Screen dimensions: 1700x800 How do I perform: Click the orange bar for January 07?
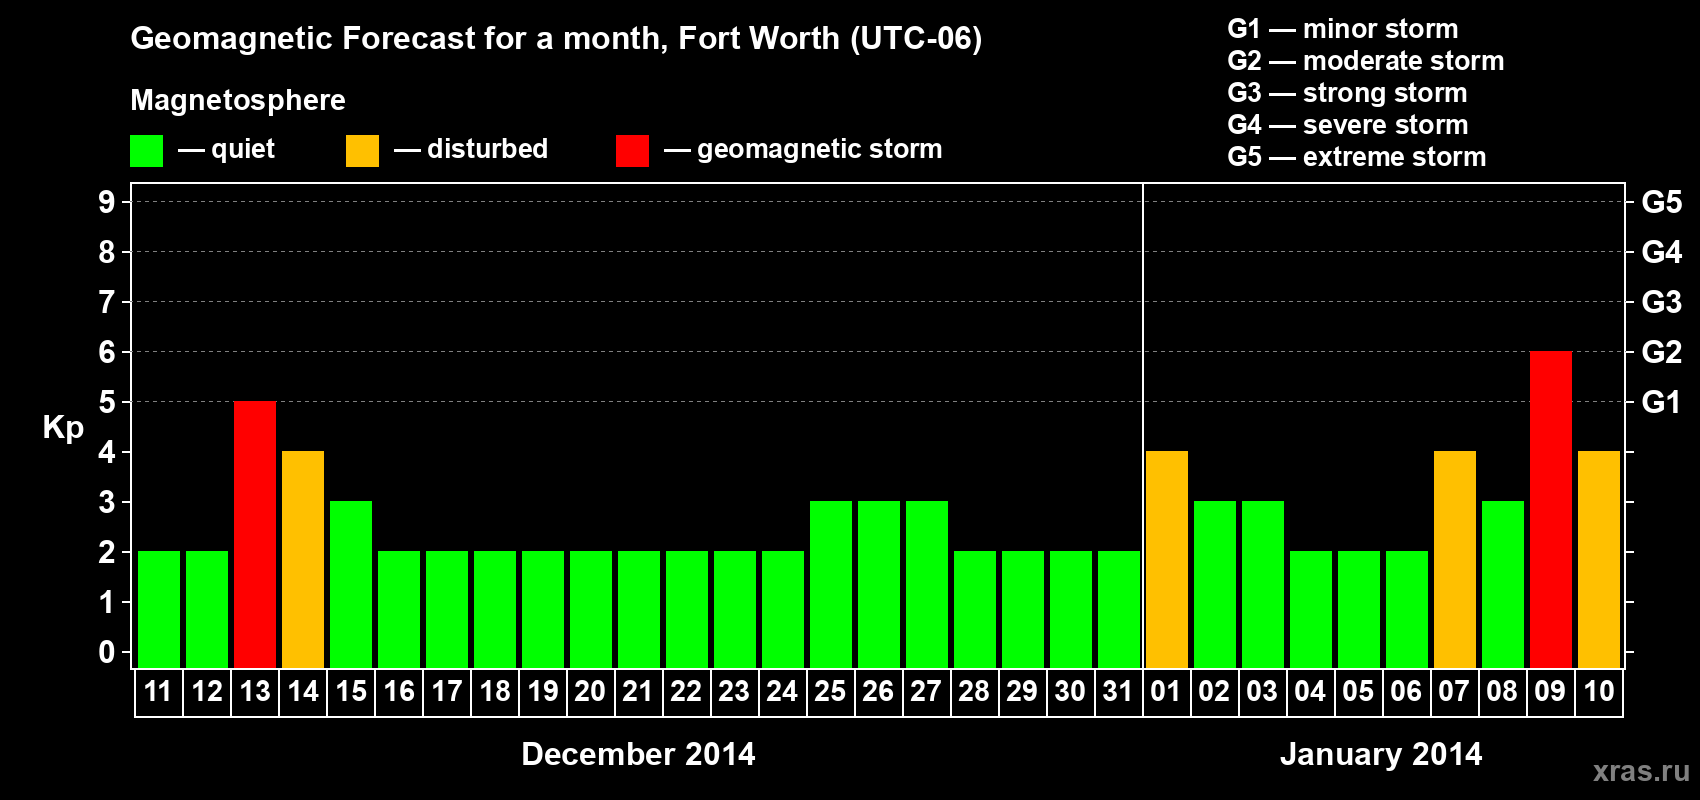(1455, 560)
